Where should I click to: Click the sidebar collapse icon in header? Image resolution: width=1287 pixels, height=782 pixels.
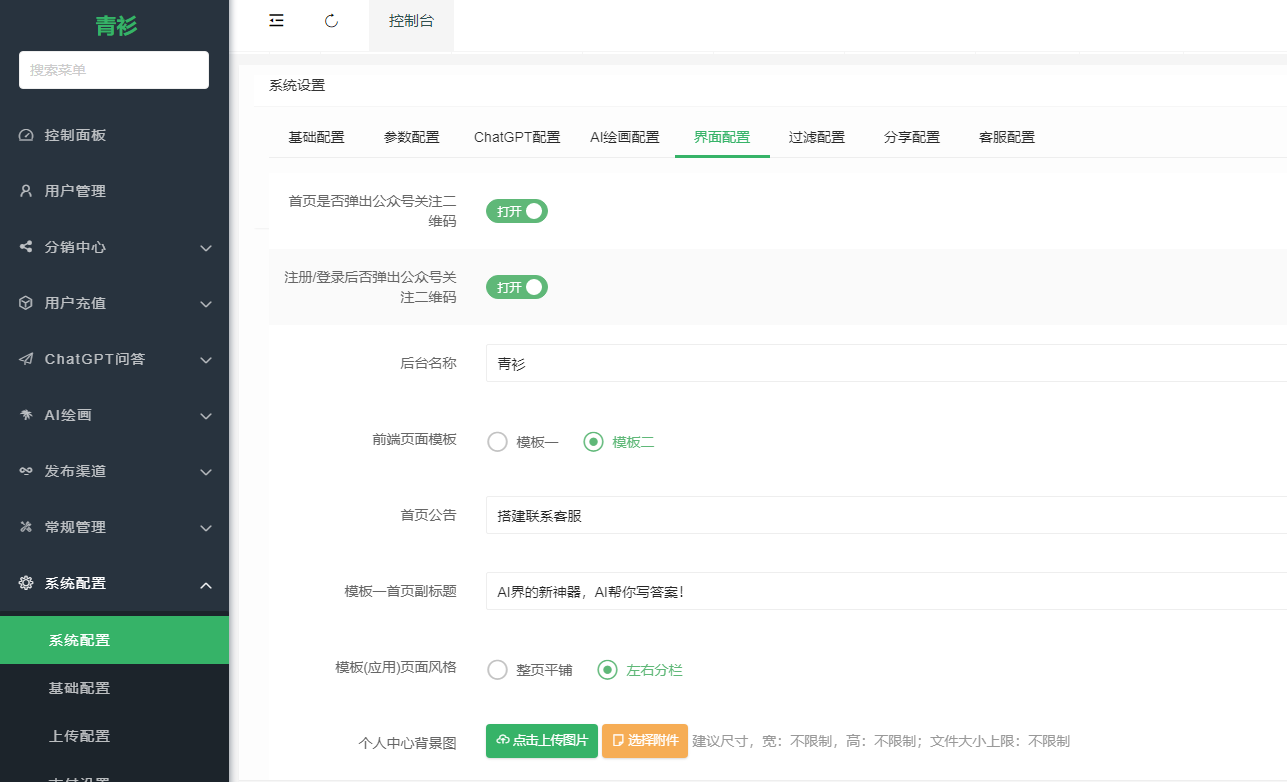(277, 21)
